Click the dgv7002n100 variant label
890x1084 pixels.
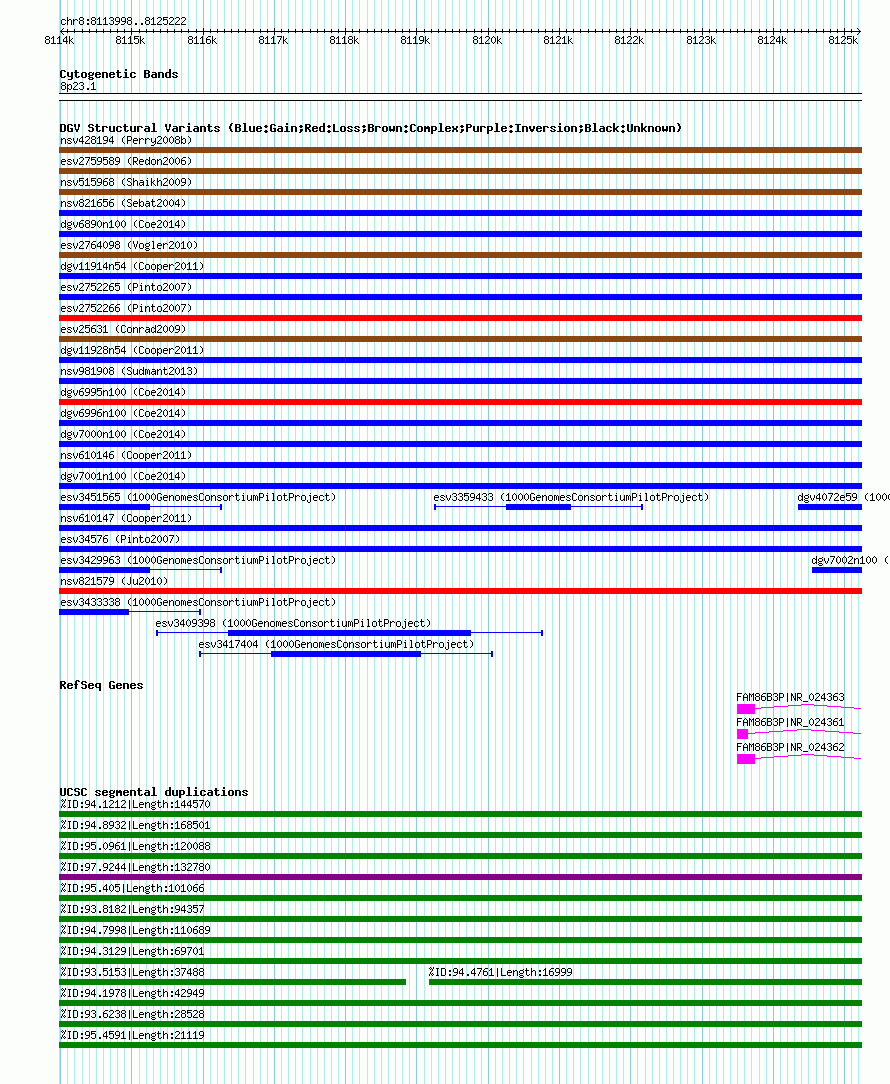tap(850, 560)
